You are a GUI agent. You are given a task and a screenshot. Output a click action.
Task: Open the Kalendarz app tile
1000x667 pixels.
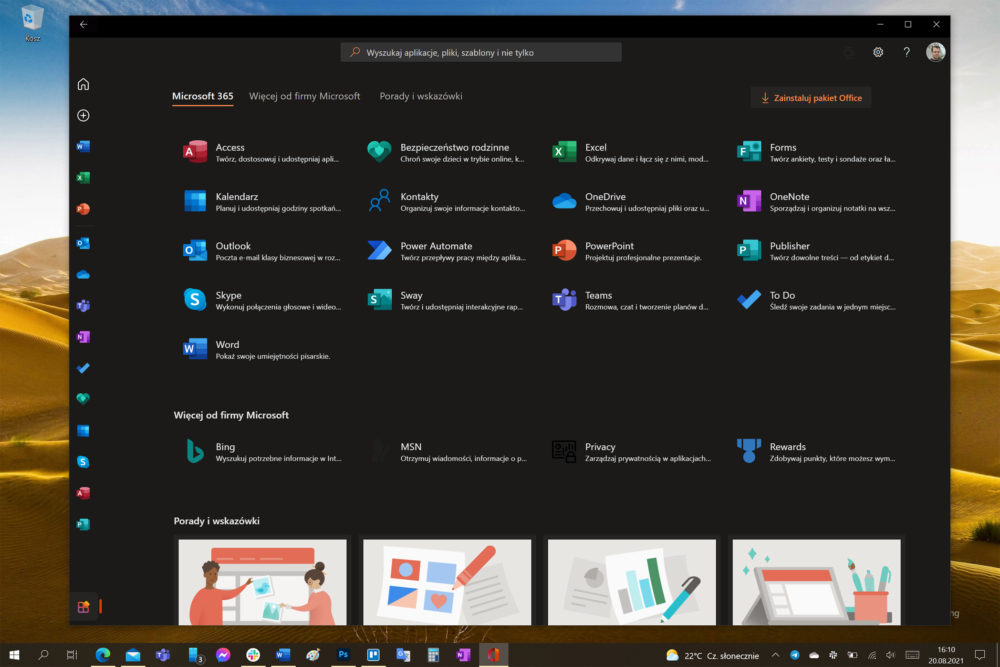click(261, 202)
